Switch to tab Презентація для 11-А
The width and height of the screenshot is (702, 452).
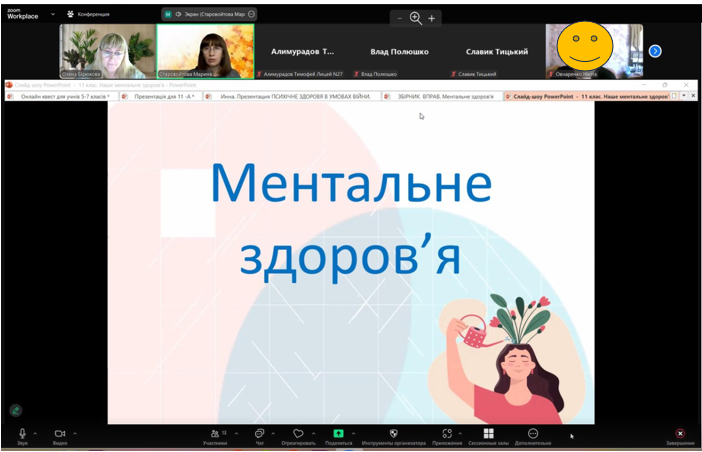[161, 96]
